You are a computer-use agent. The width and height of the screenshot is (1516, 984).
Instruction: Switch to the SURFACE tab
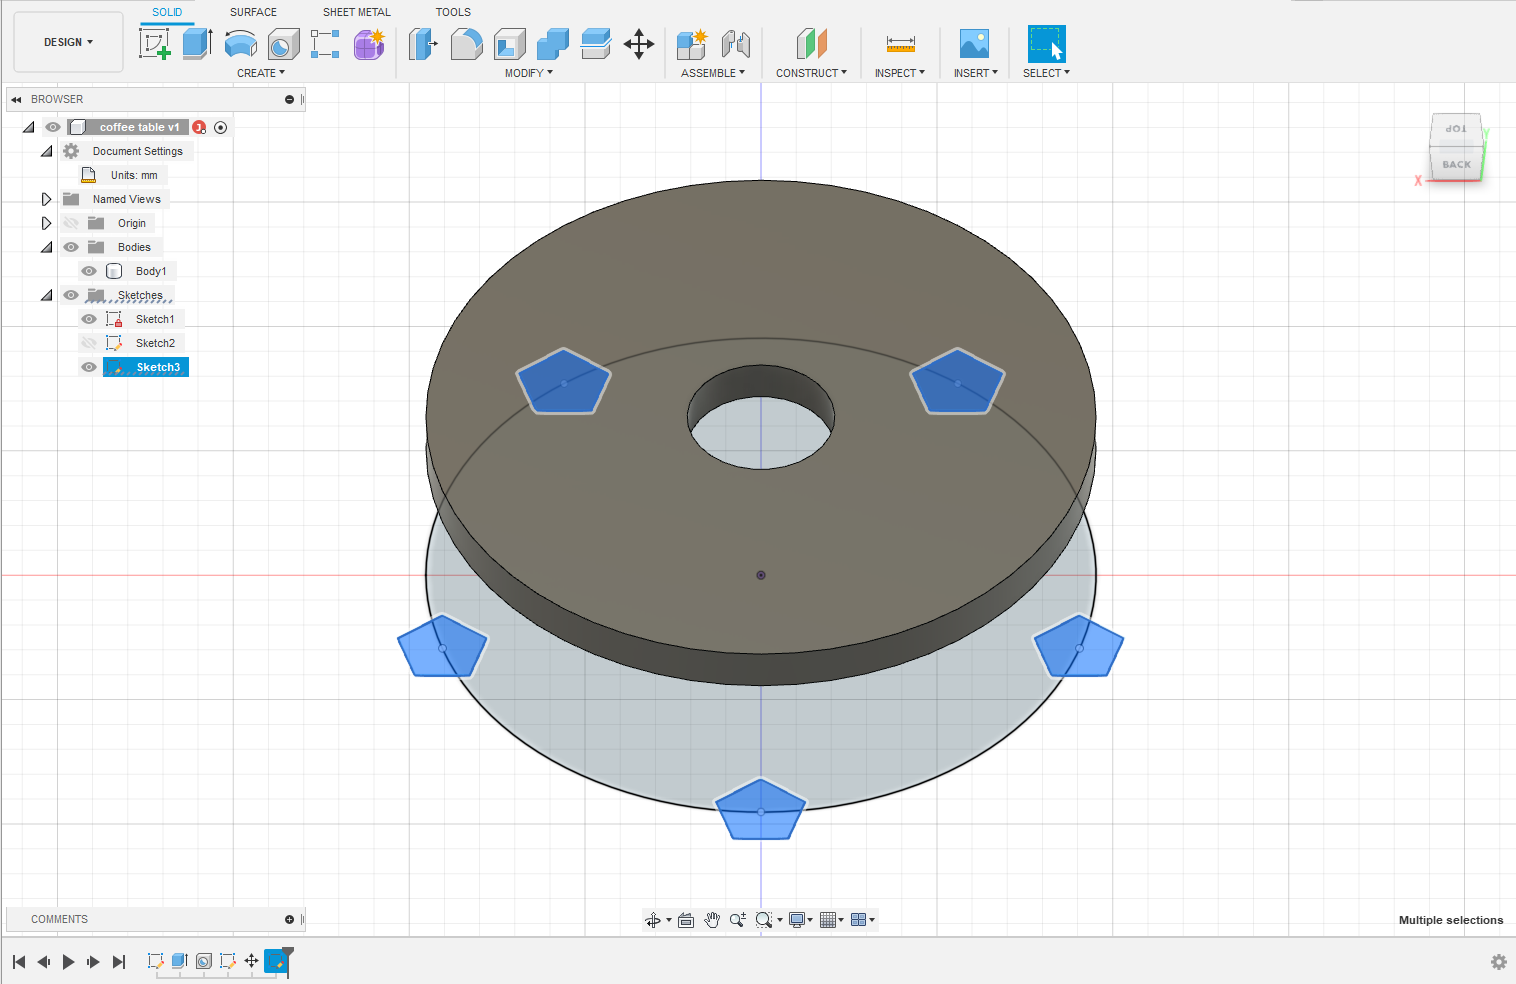pyautogui.click(x=253, y=12)
